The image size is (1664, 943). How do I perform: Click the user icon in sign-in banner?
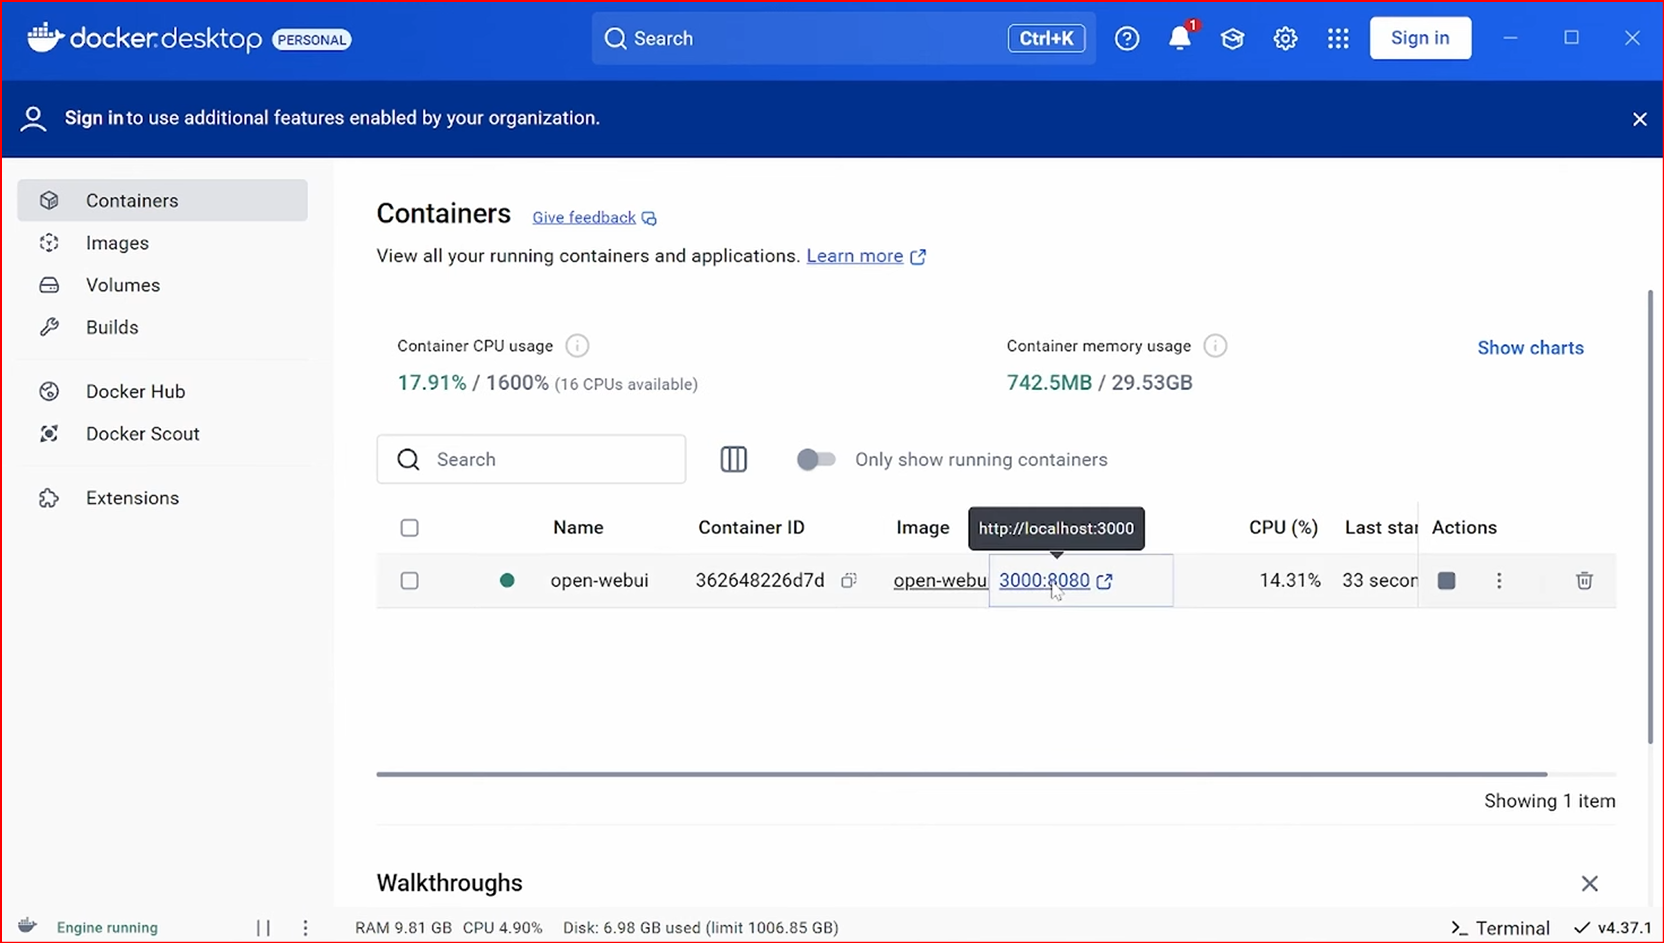click(x=33, y=119)
